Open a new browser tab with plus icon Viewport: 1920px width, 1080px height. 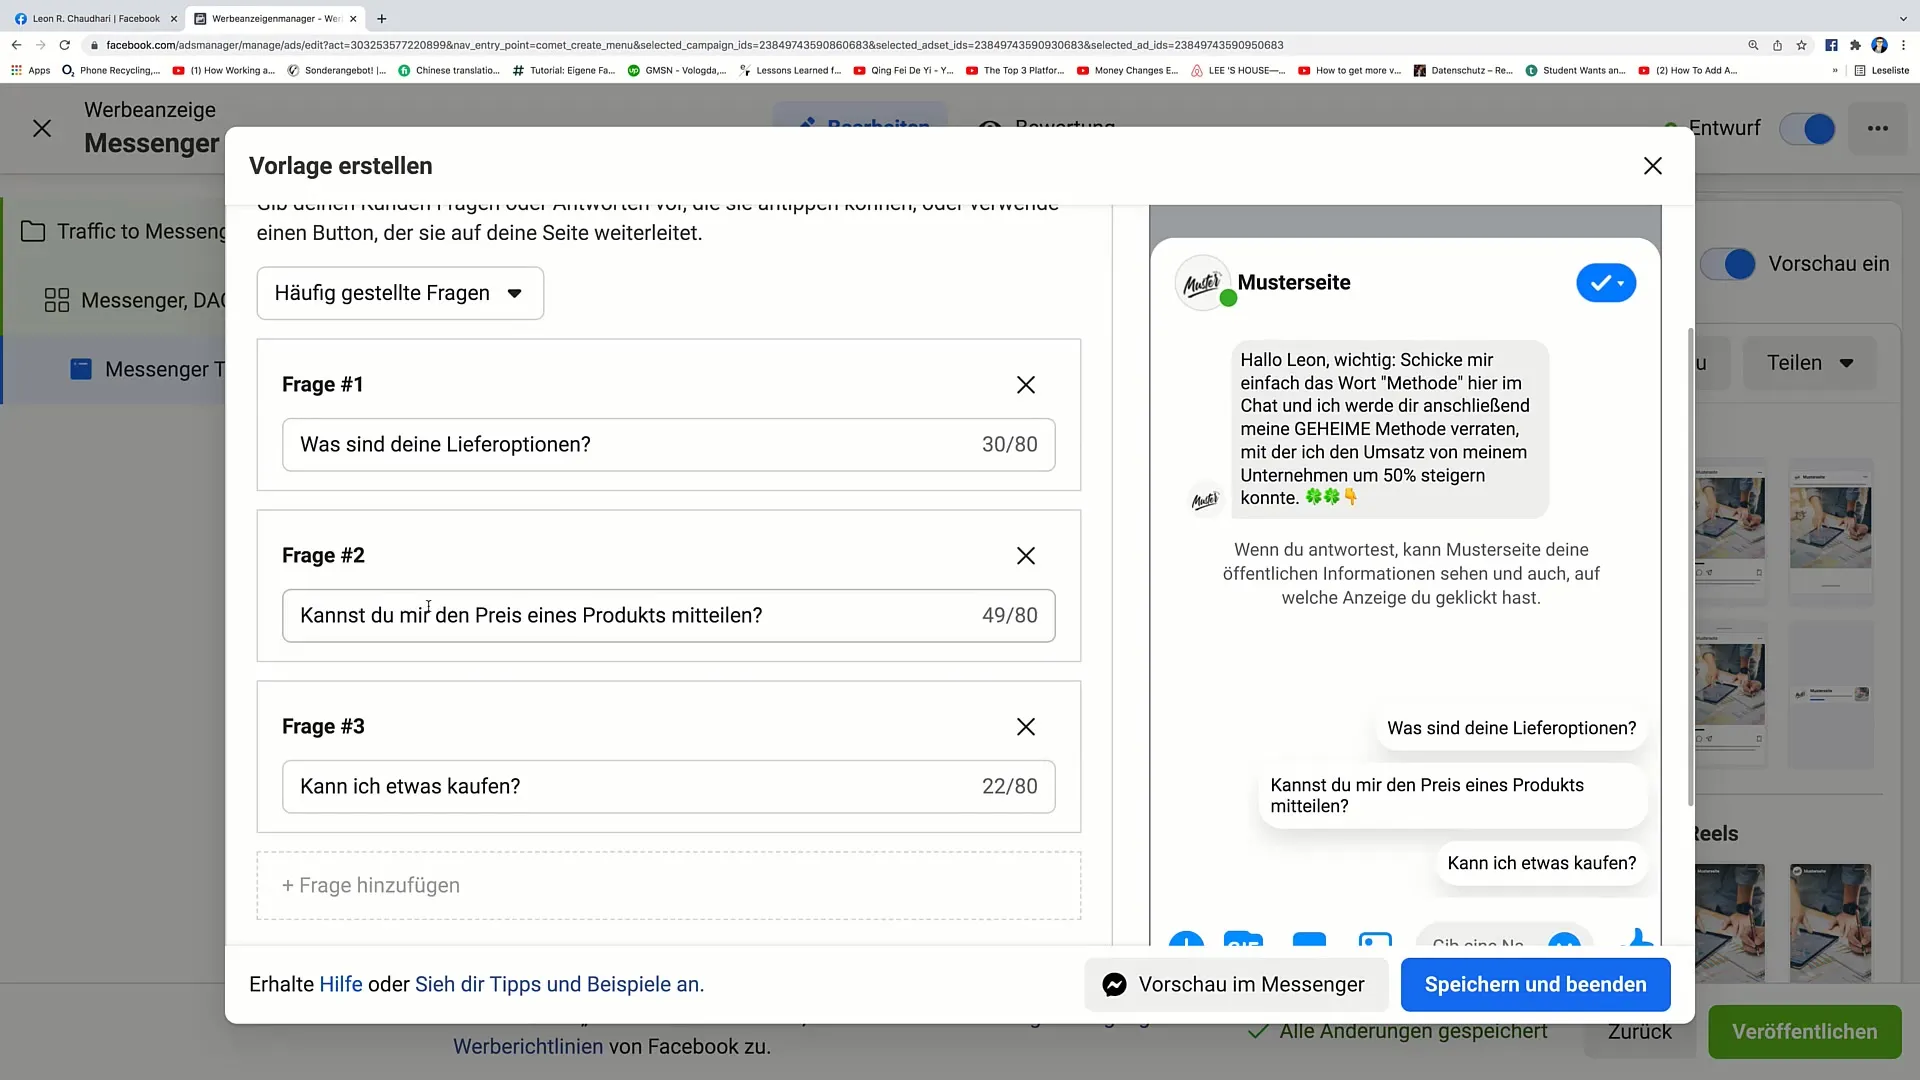point(382,19)
